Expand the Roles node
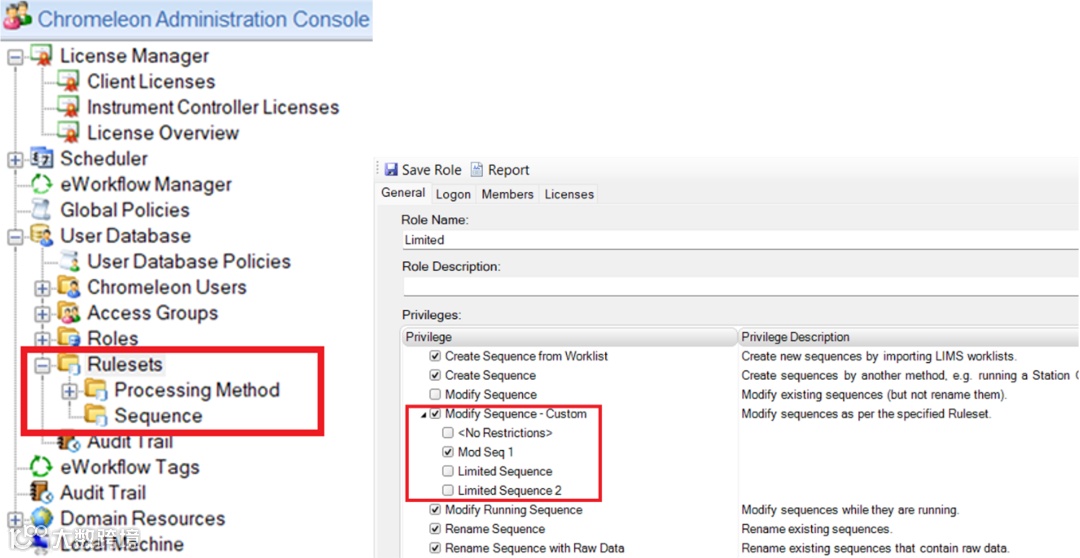Screen dimensions: 1080x558 (43, 340)
